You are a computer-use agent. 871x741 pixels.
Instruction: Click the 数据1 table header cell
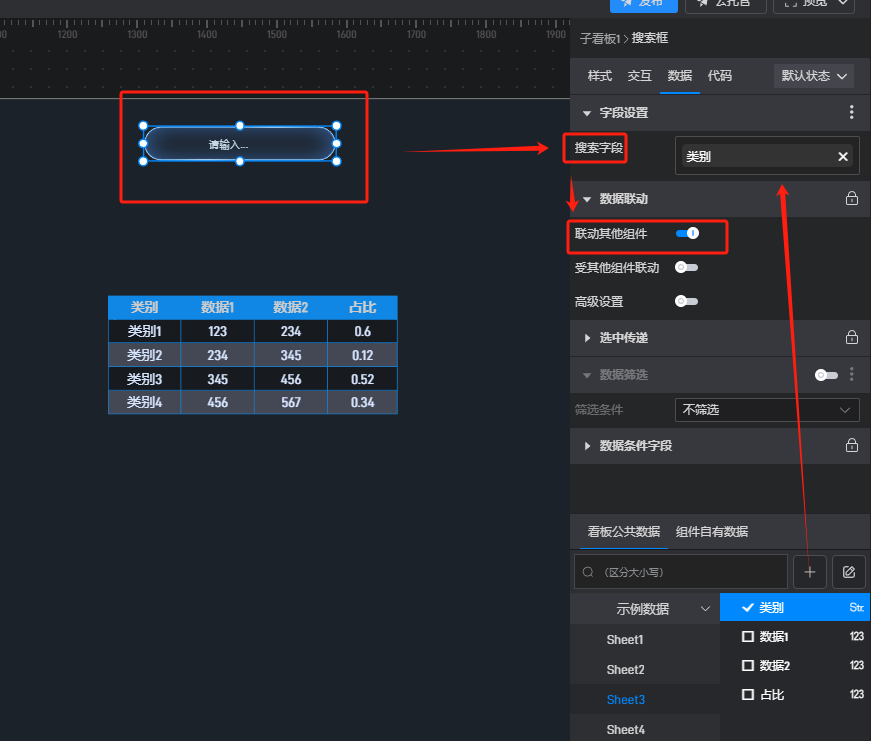(x=217, y=307)
